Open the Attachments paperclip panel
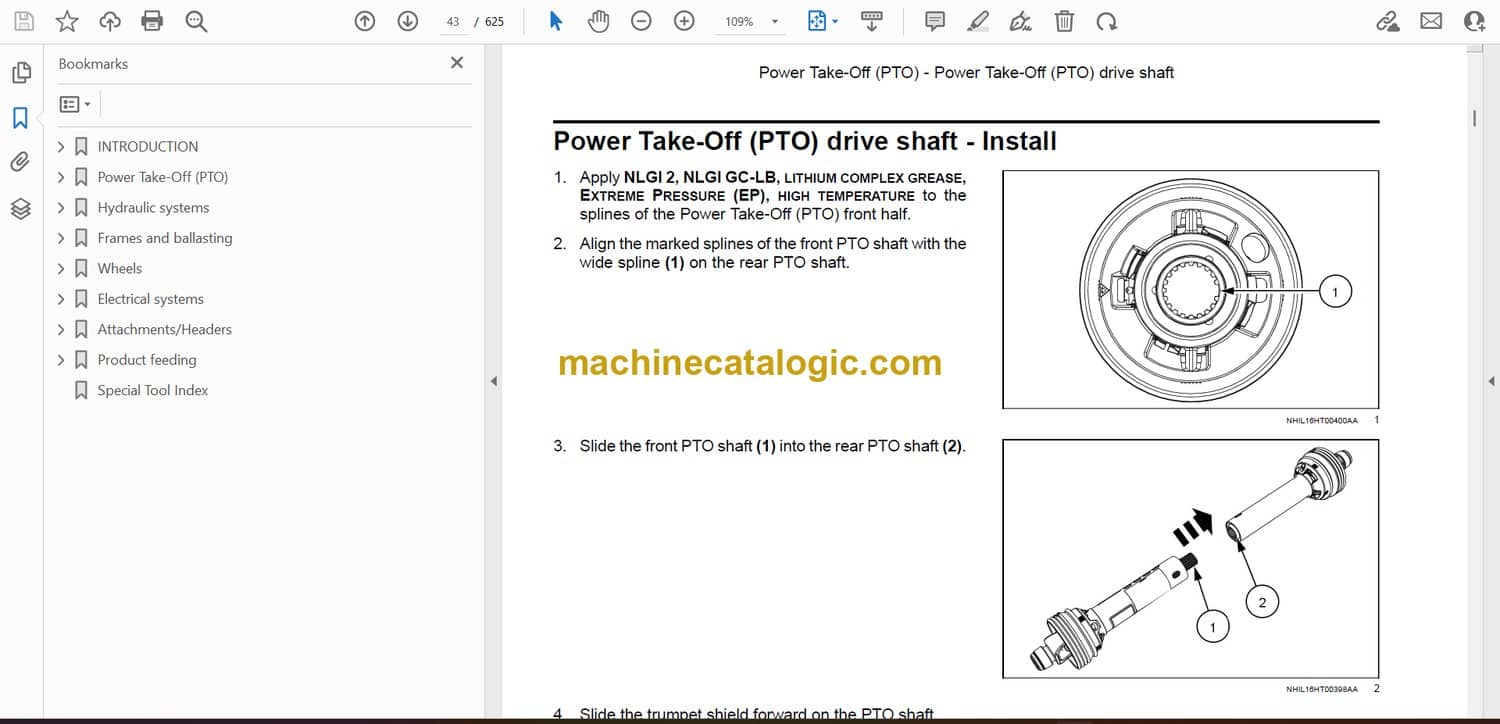 (20, 163)
